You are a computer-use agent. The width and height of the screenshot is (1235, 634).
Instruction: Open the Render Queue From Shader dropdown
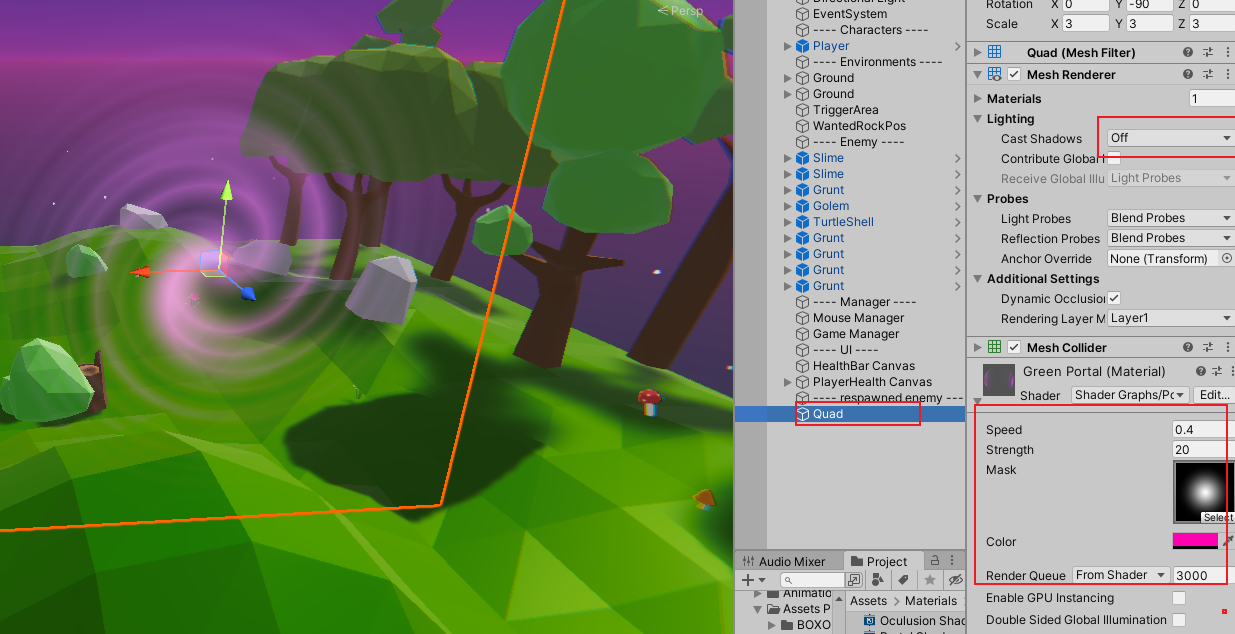(1120, 575)
